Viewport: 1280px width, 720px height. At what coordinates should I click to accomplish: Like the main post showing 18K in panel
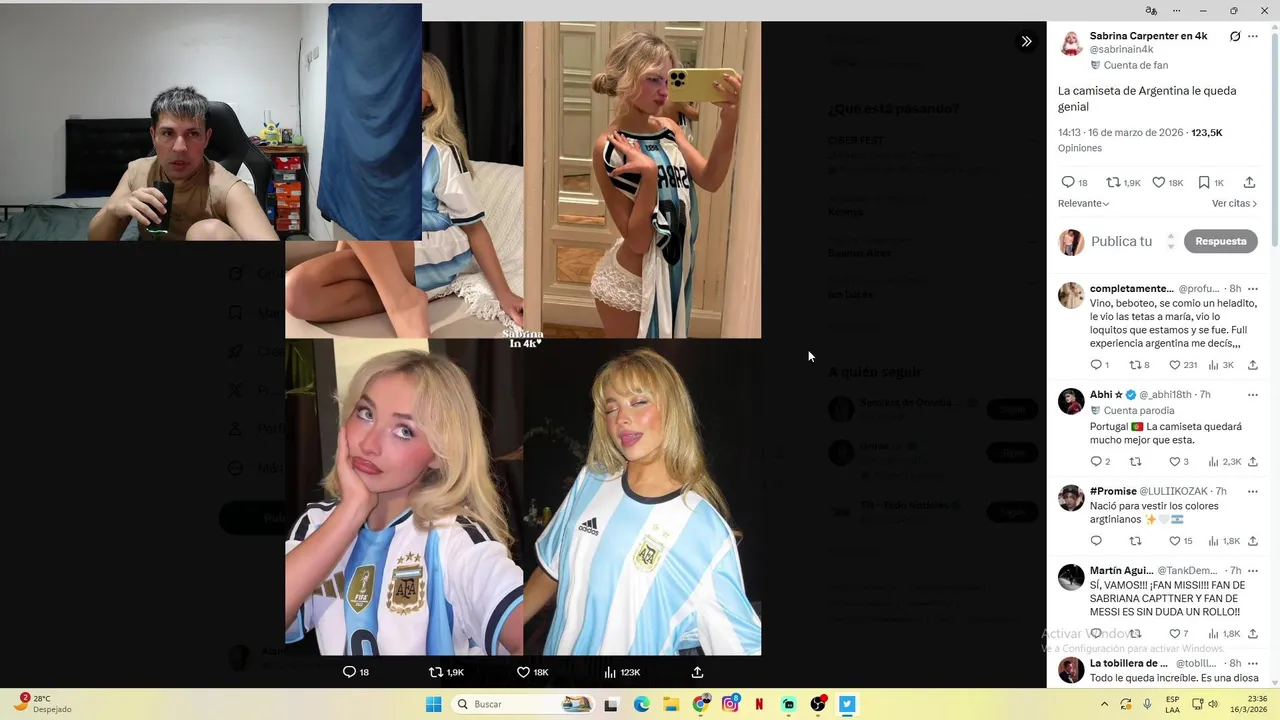coord(1167,182)
